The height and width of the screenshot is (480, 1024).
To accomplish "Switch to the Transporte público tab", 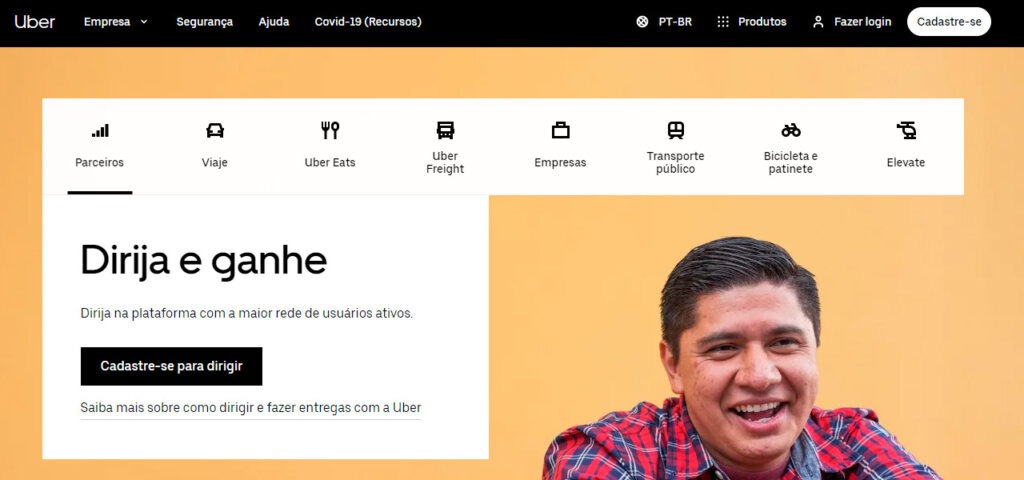I will (675, 163).
